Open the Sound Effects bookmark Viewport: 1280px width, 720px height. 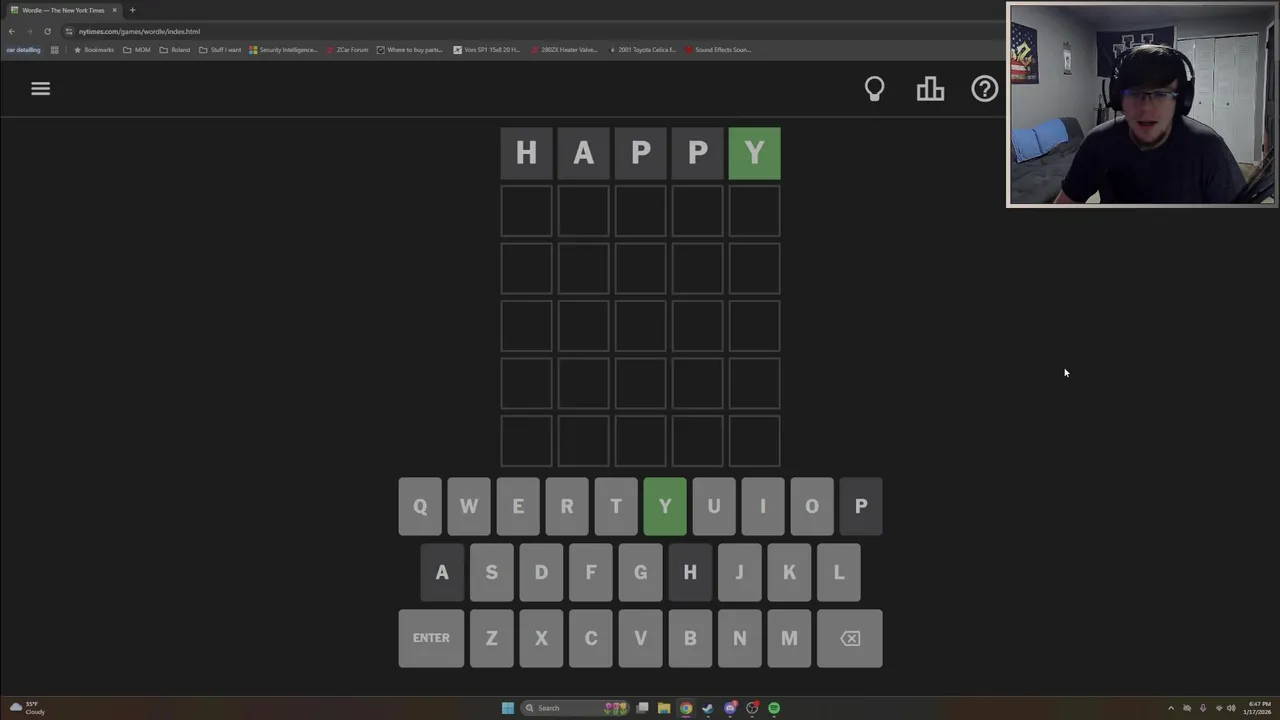(x=718, y=50)
